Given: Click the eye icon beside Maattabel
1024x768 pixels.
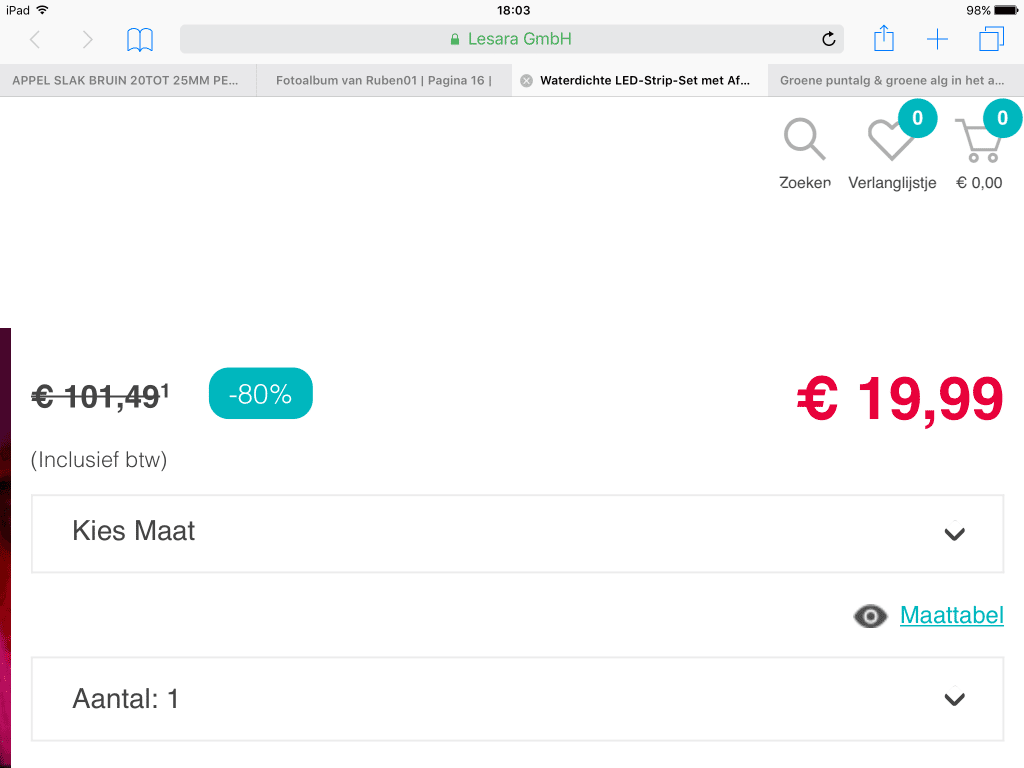Looking at the screenshot, I should click(x=870, y=616).
